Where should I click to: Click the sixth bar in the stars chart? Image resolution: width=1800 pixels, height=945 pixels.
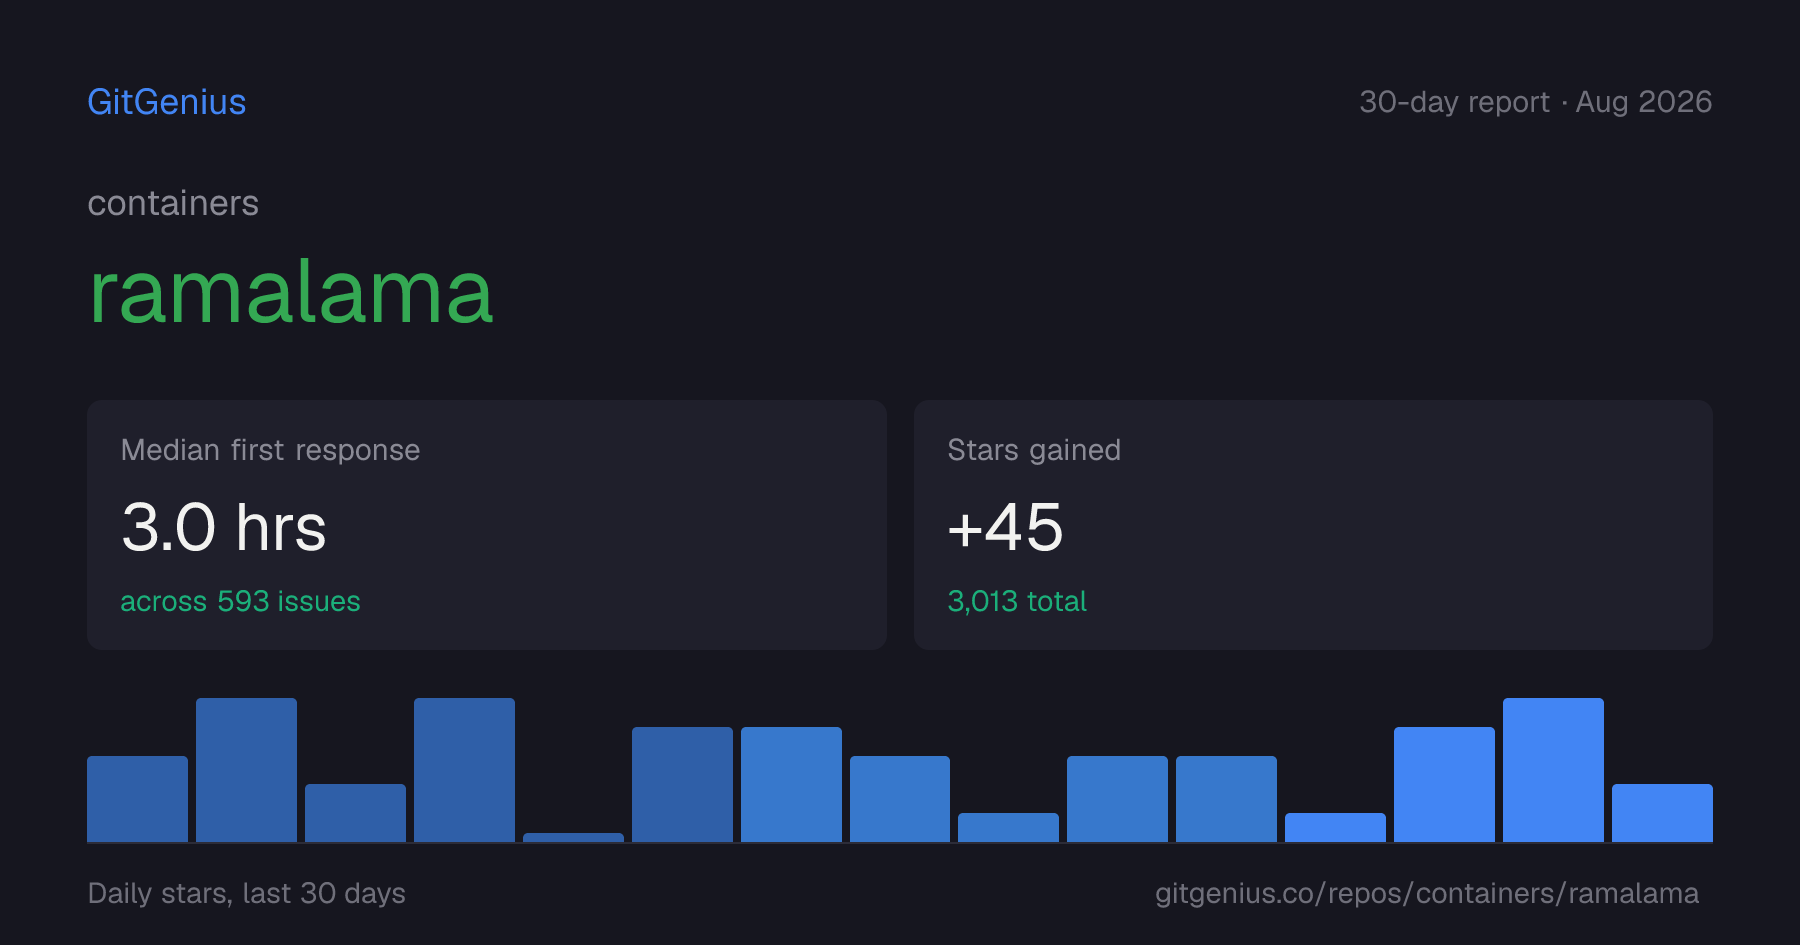pyautogui.click(x=682, y=784)
